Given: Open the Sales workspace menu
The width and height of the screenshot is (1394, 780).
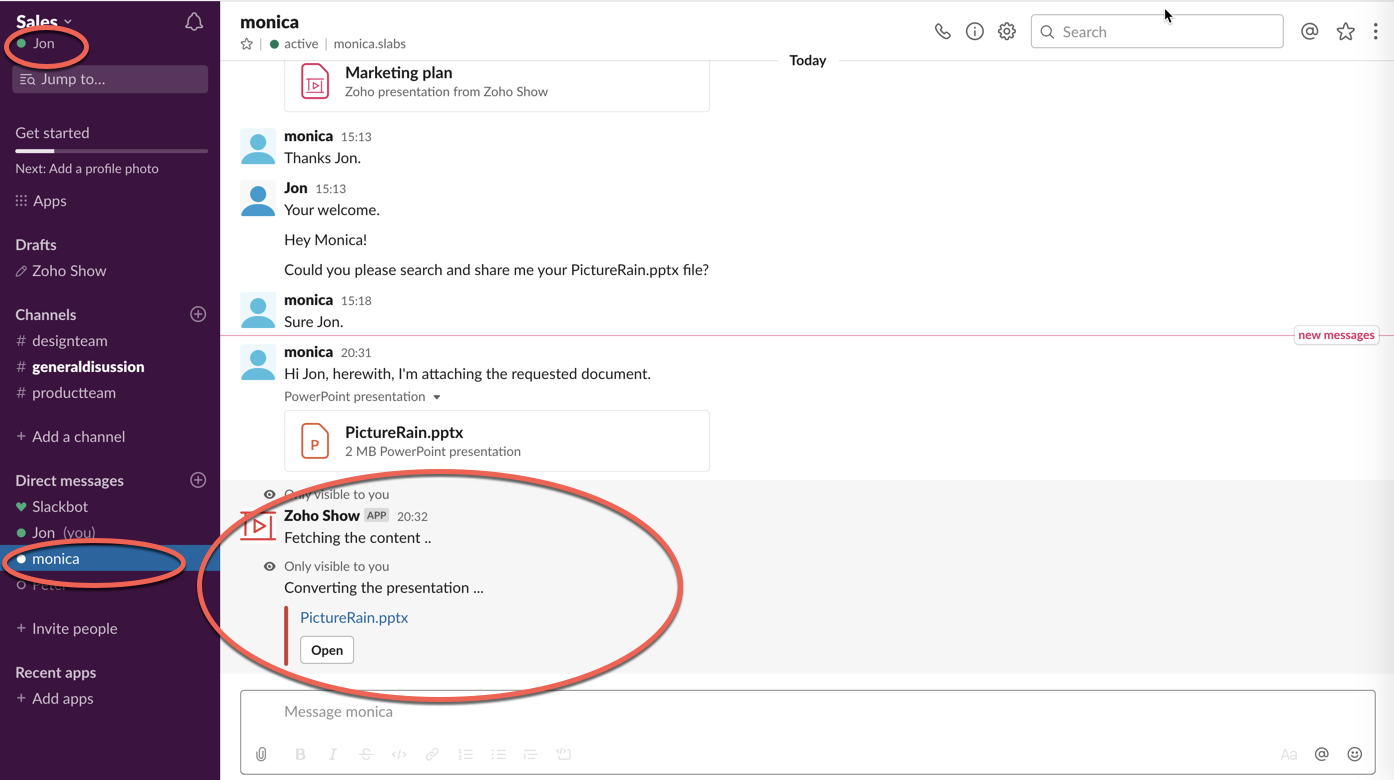Looking at the screenshot, I should click(44, 21).
